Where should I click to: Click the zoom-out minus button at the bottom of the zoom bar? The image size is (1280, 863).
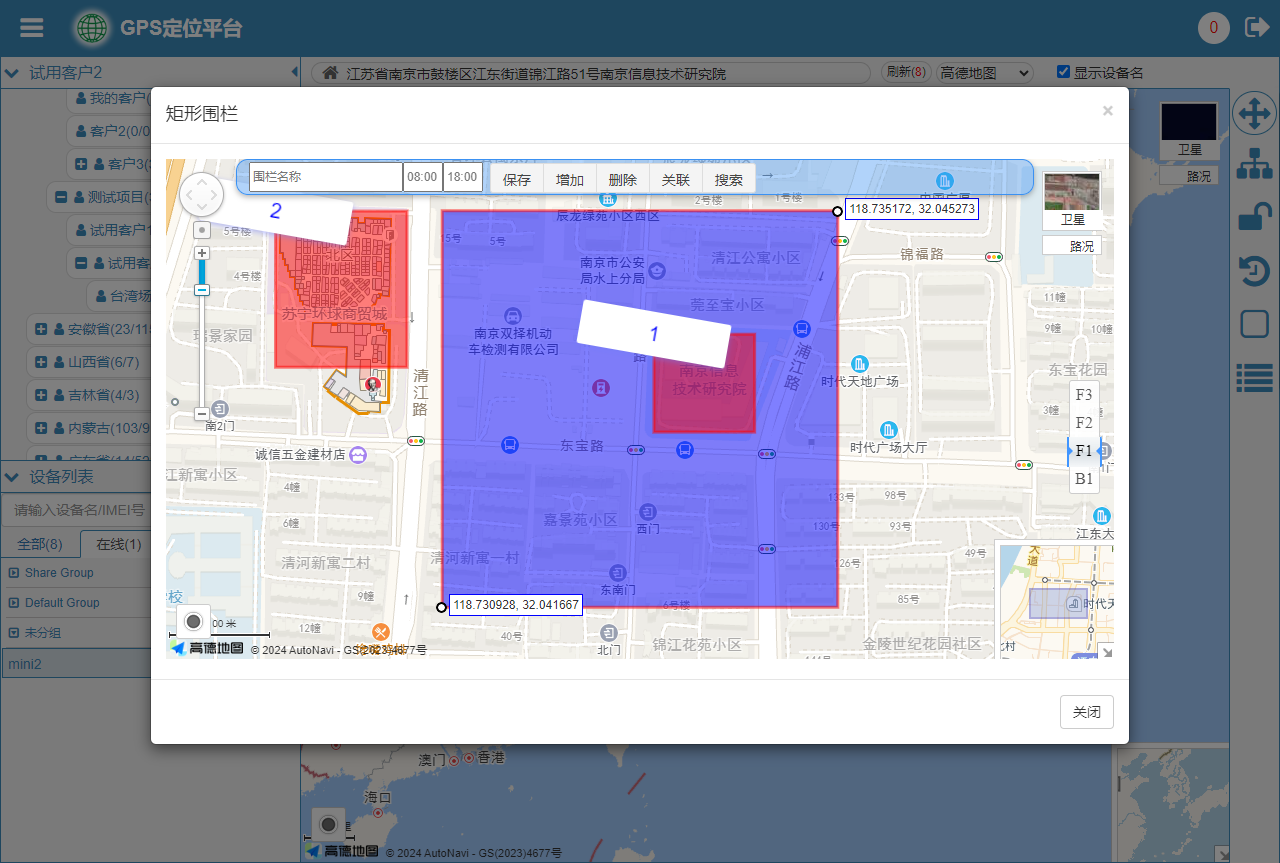(201, 413)
